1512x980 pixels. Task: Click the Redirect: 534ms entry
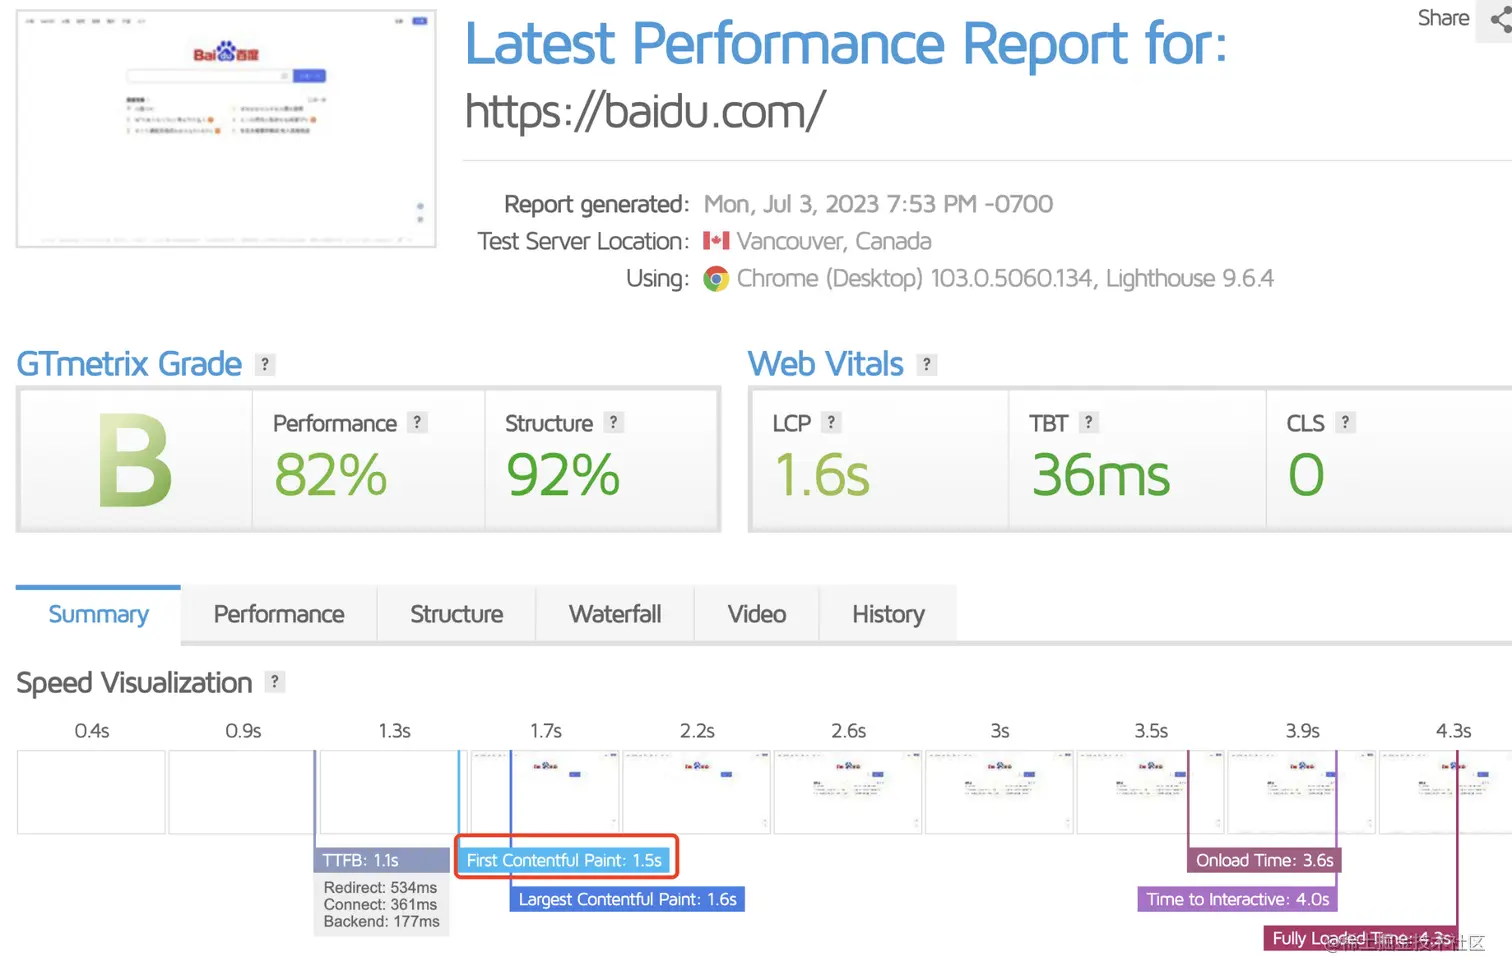380,887
